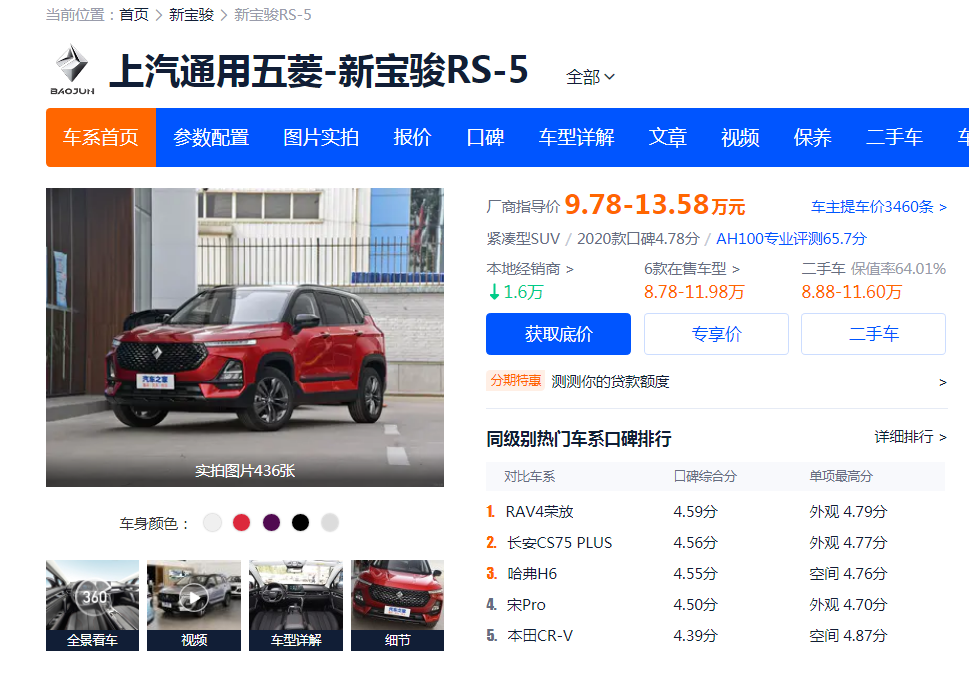Open 长安CS75 PLUS ranking entry
The width and height of the screenshot is (969, 674).
point(559,542)
